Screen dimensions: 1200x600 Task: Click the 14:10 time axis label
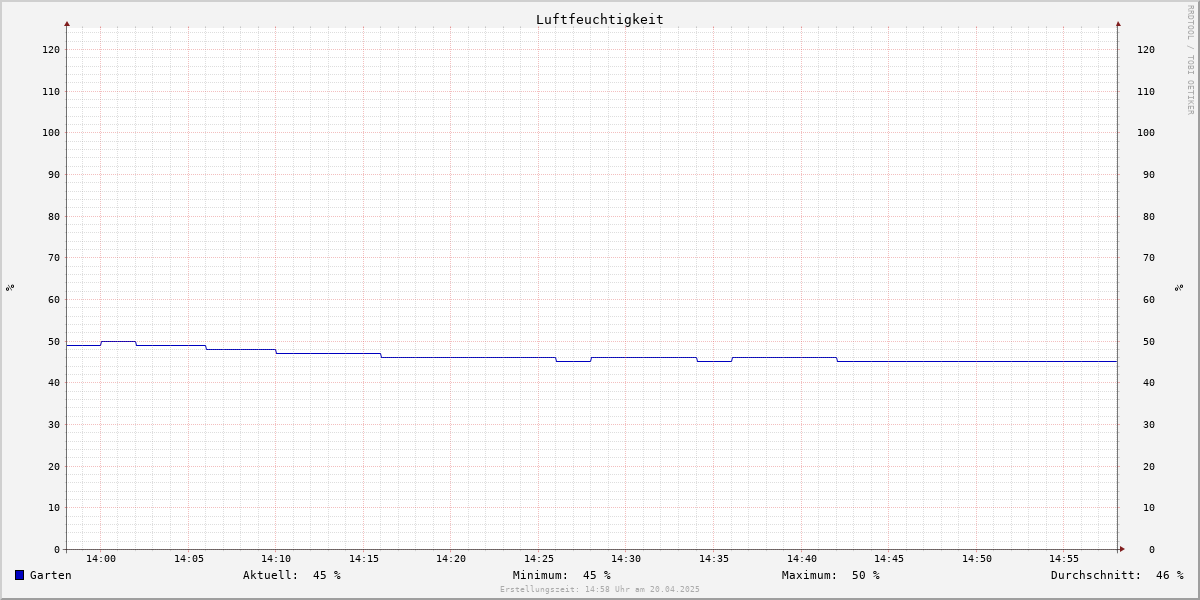(276, 559)
